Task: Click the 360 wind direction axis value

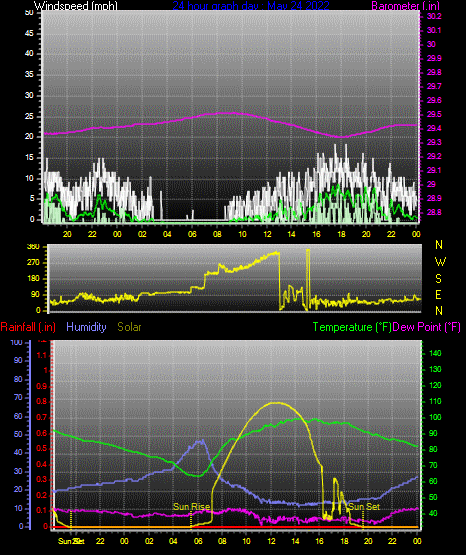Action: pyautogui.click(x=33, y=247)
